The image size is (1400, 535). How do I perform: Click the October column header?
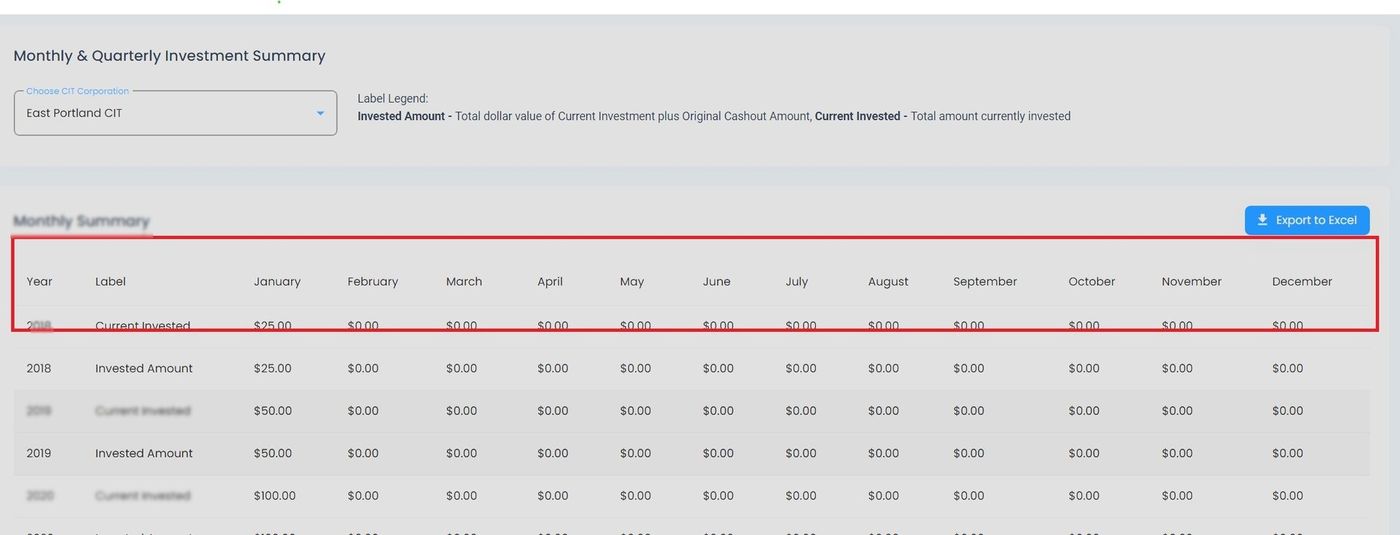(x=1091, y=282)
